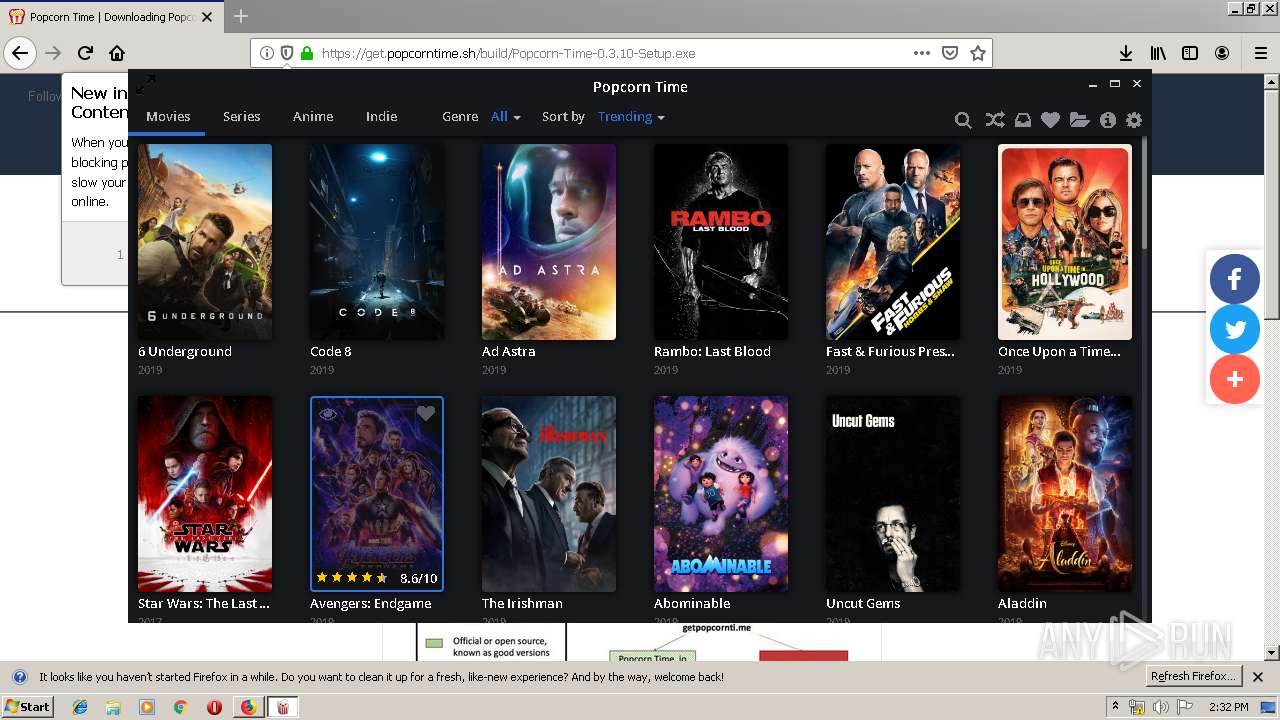Viewport: 1280px width, 720px height.
Task: Click the Refresh Firefox button
Action: pyautogui.click(x=1194, y=676)
